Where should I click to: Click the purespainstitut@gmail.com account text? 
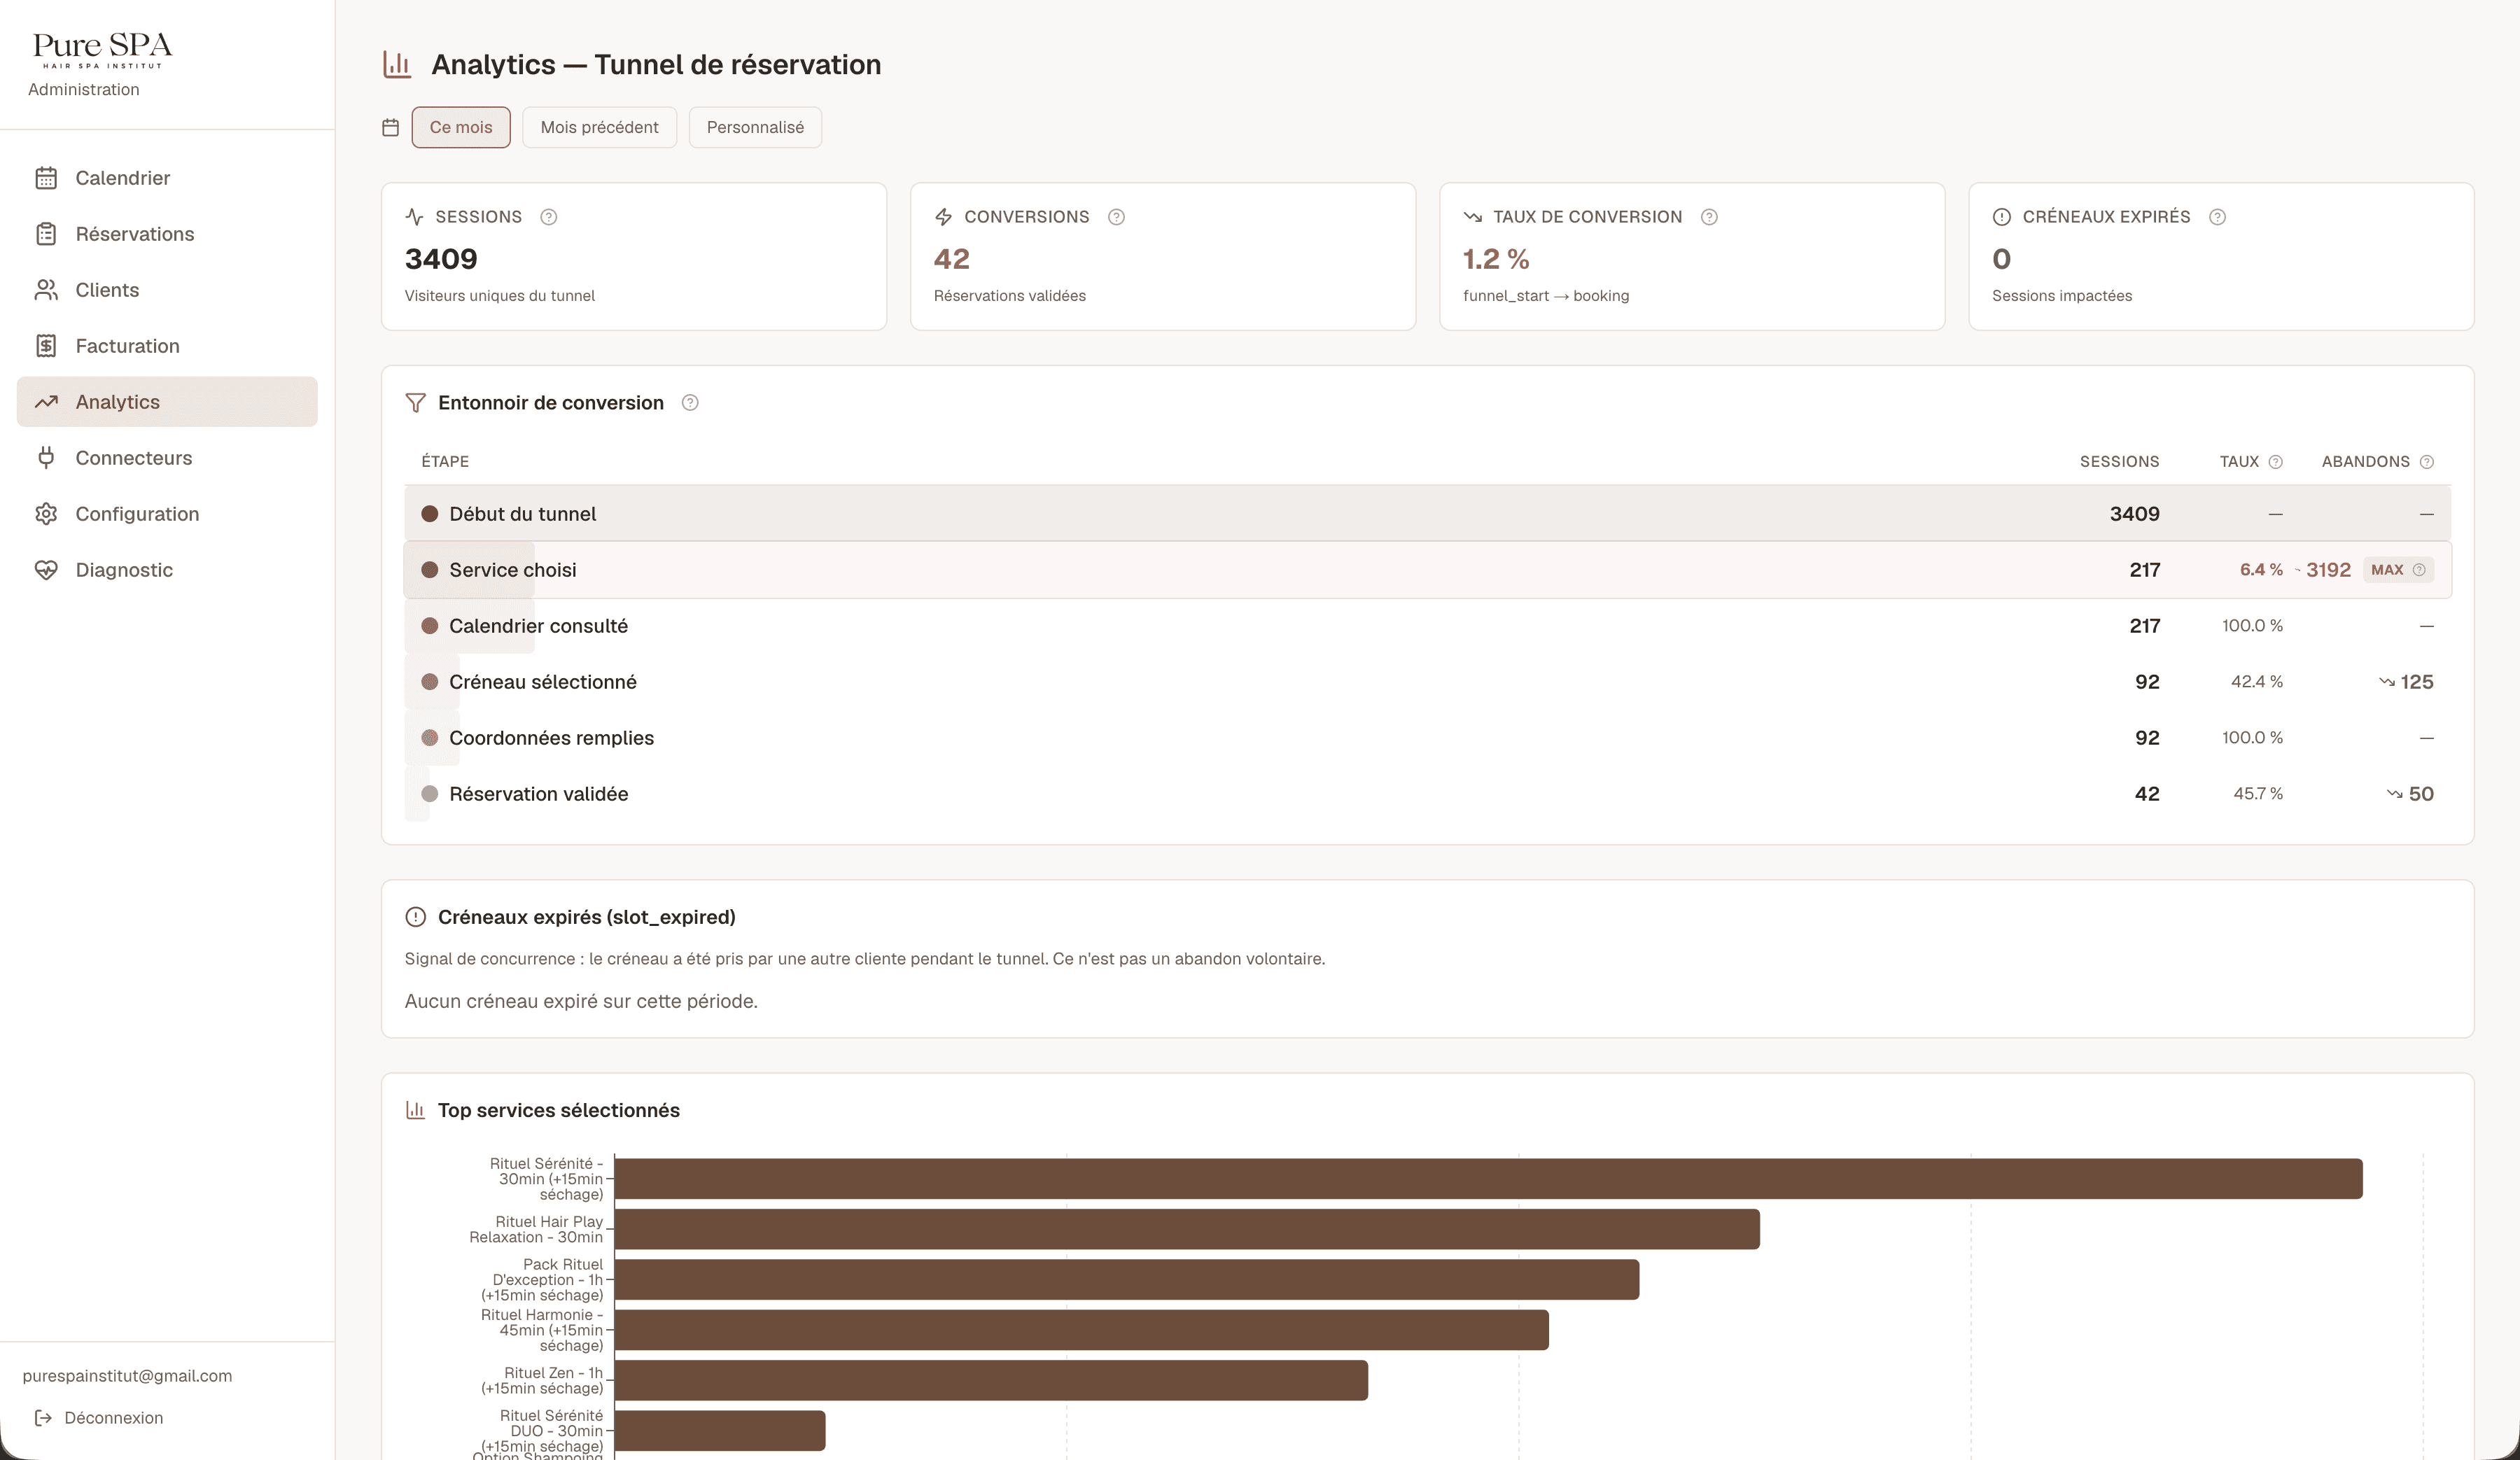(127, 1376)
